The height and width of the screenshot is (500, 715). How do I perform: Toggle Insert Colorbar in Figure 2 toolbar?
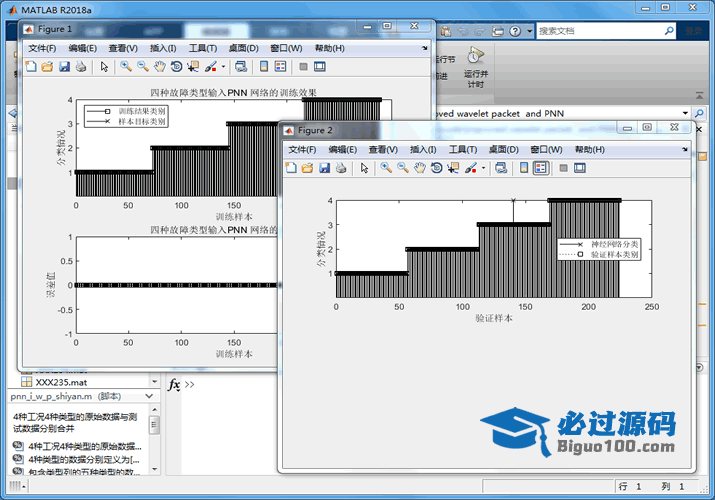(523, 168)
